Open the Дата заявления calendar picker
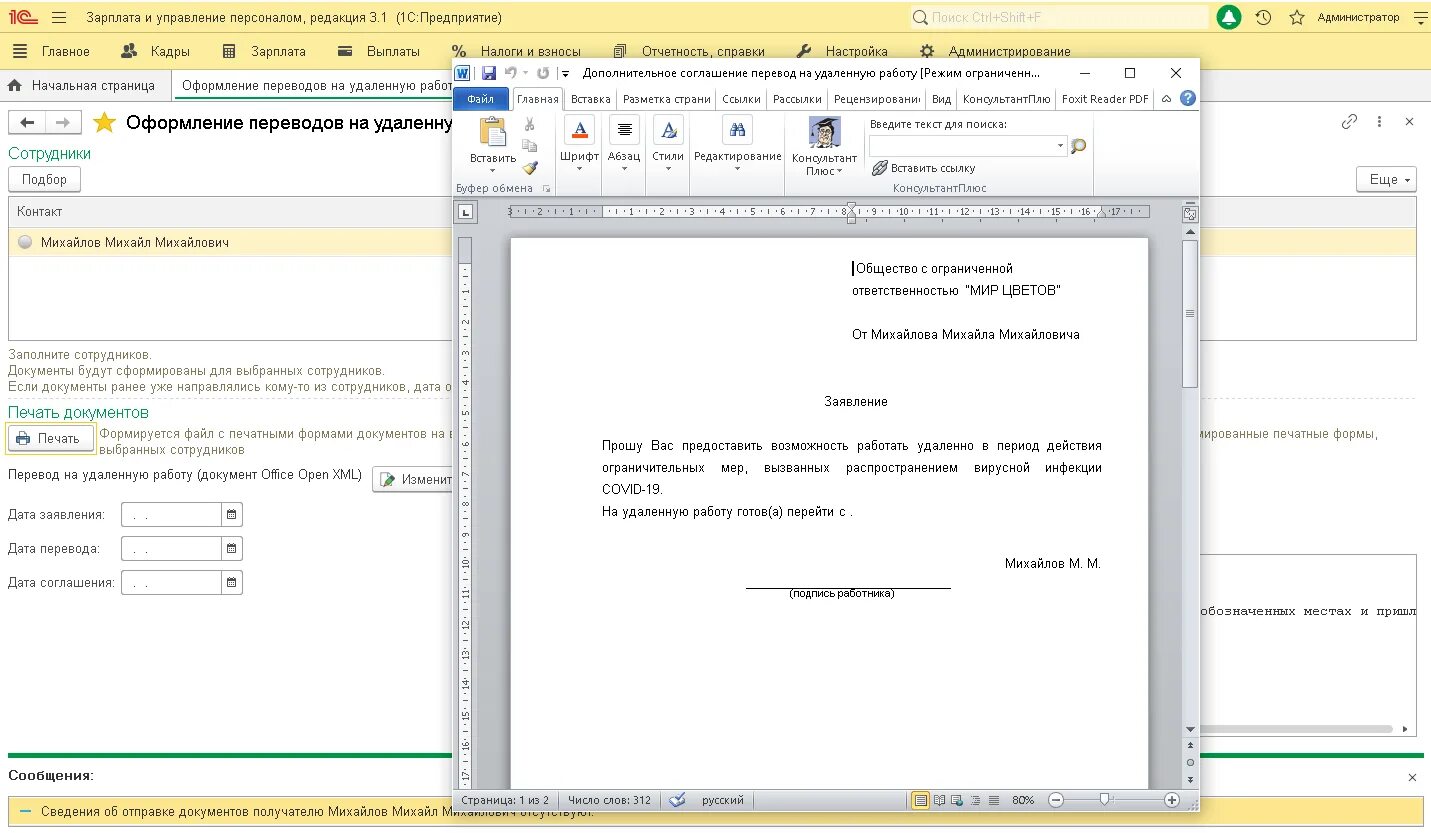This screenshot has height=833, width=1431. (231, 514)
